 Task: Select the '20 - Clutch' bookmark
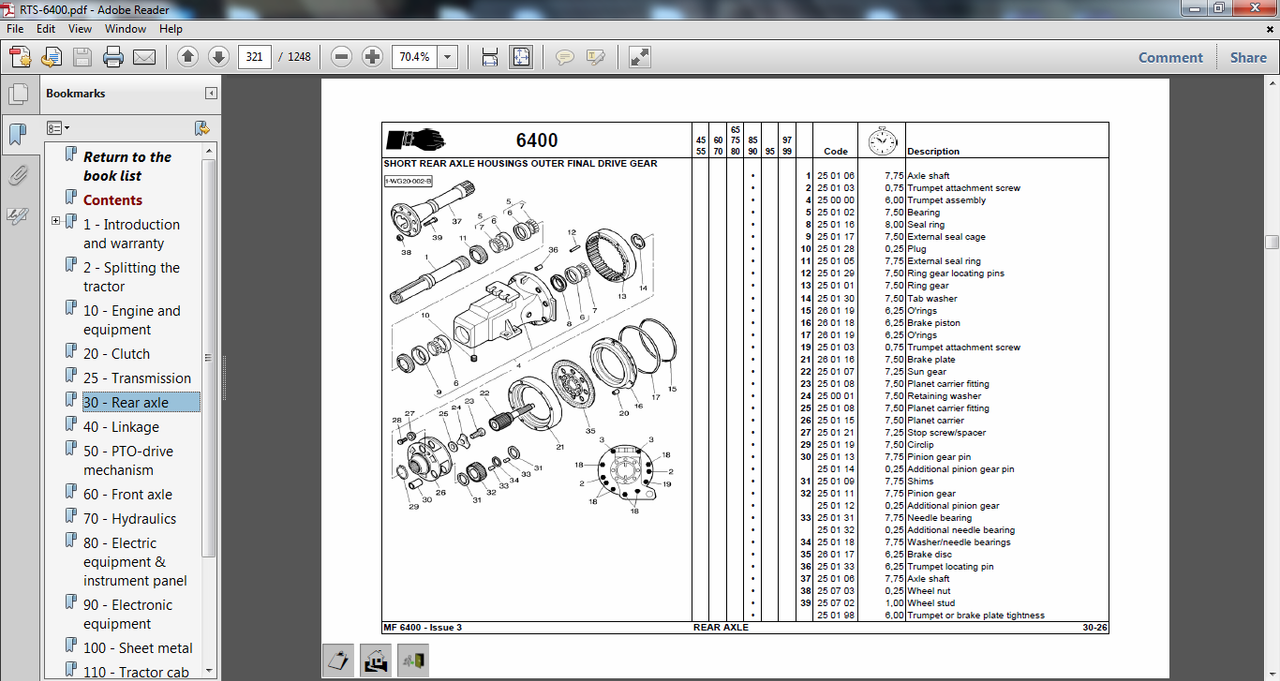[116, 354]
